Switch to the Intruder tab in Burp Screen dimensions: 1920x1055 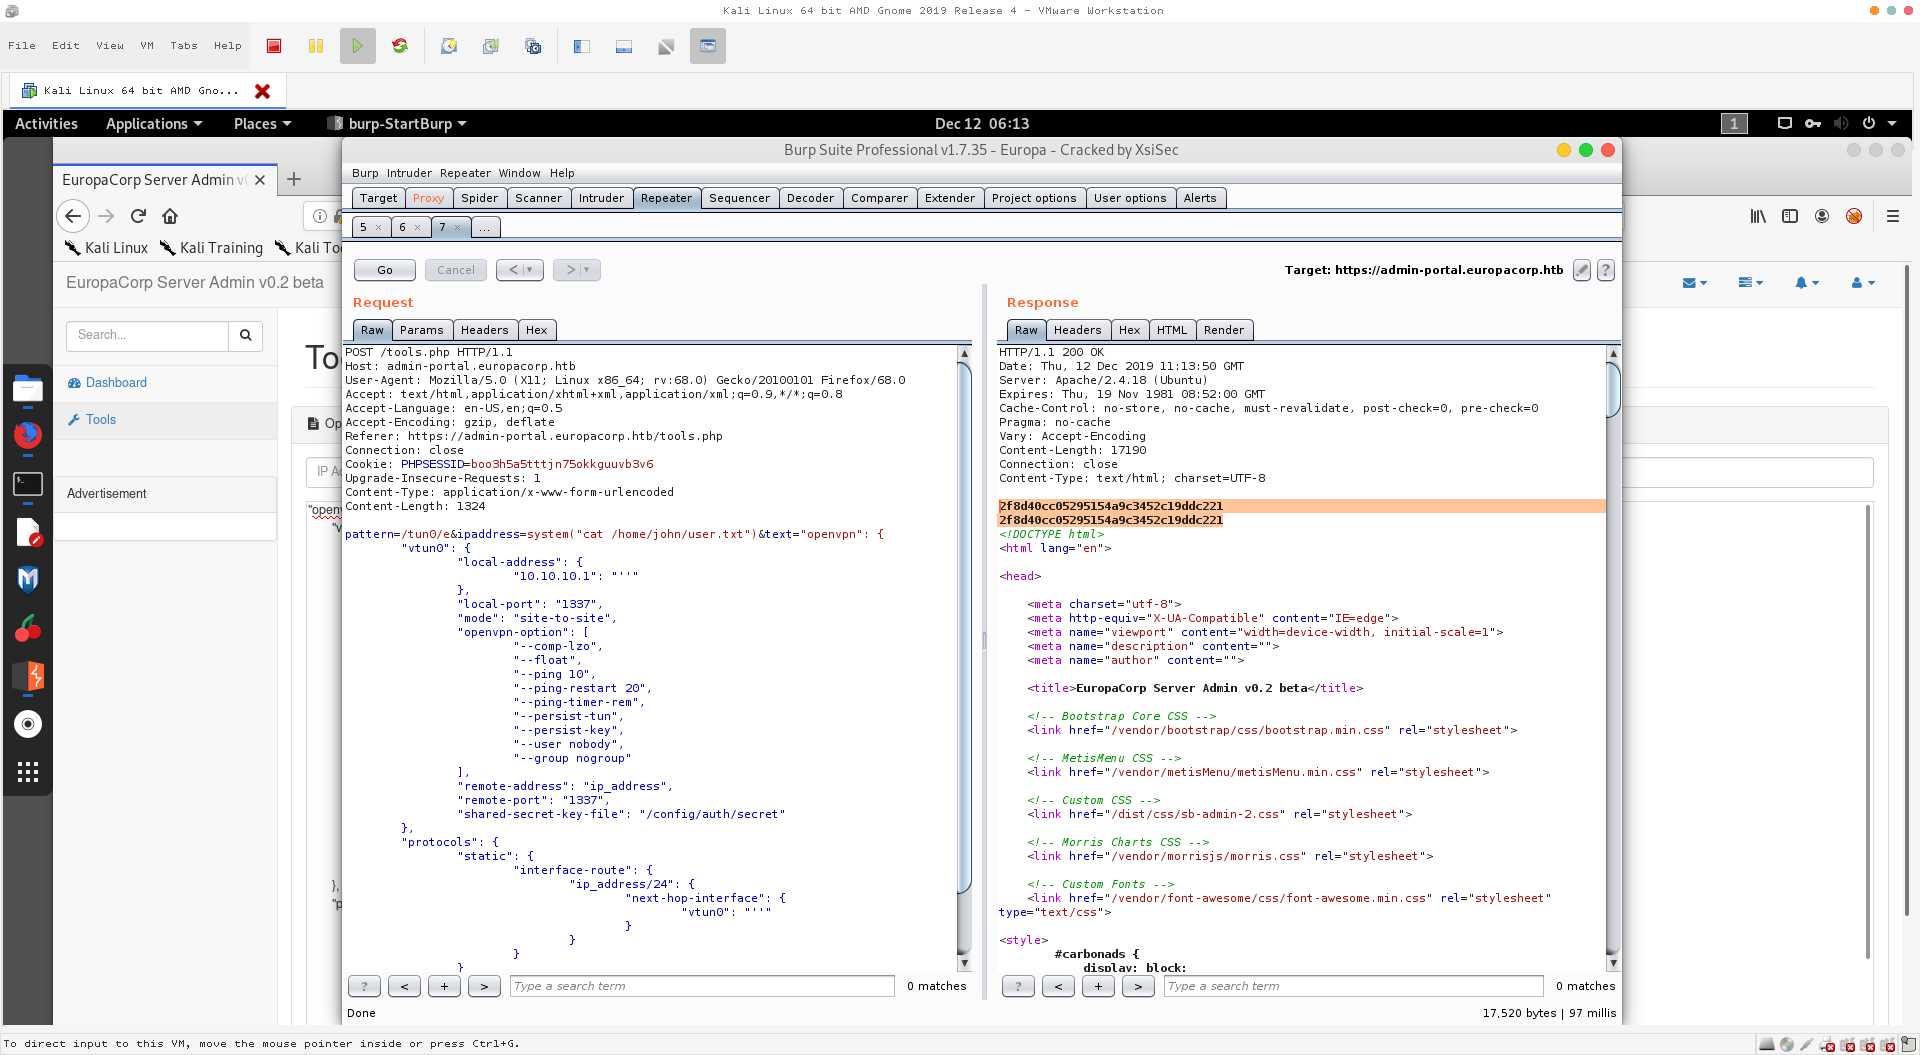point(601,198)
